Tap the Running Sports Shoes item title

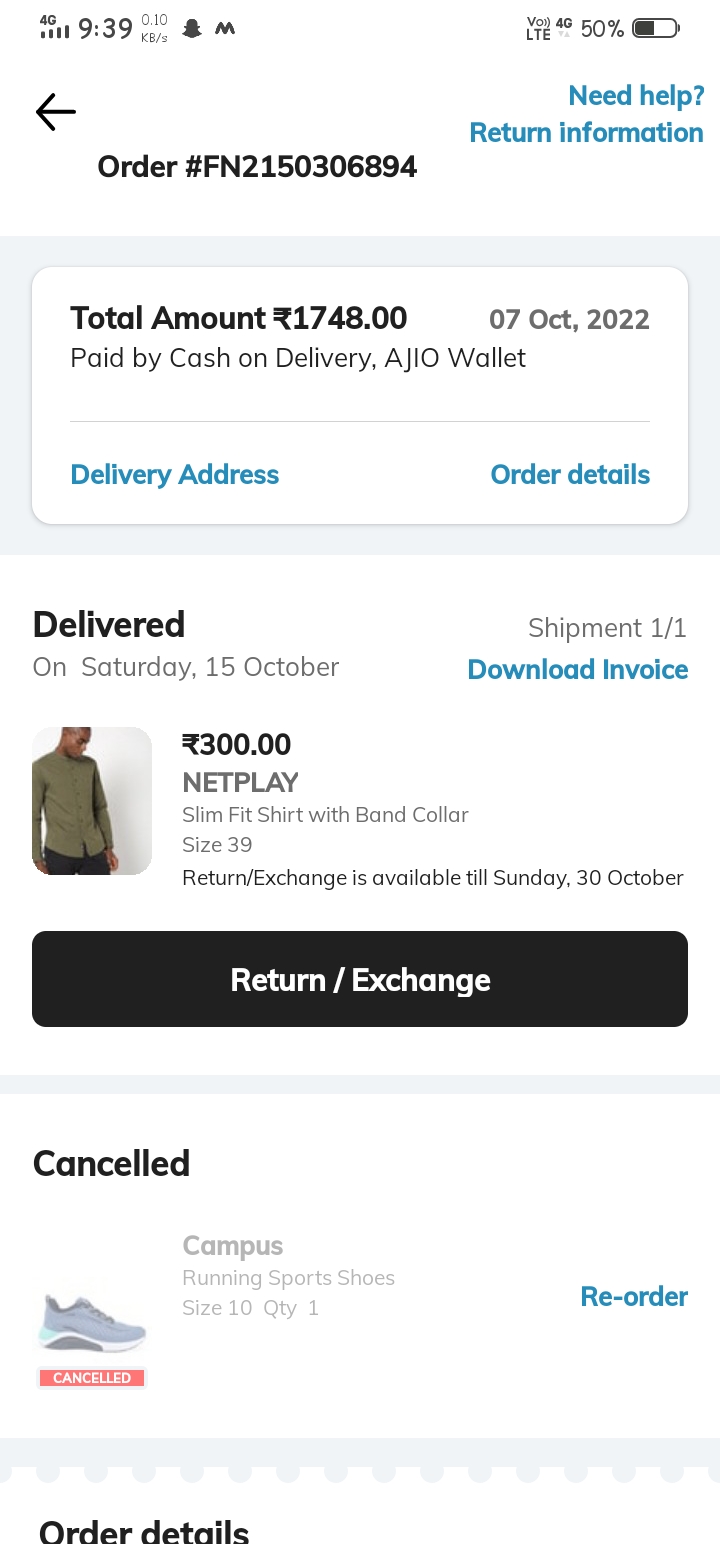(x=288, y=1278)
